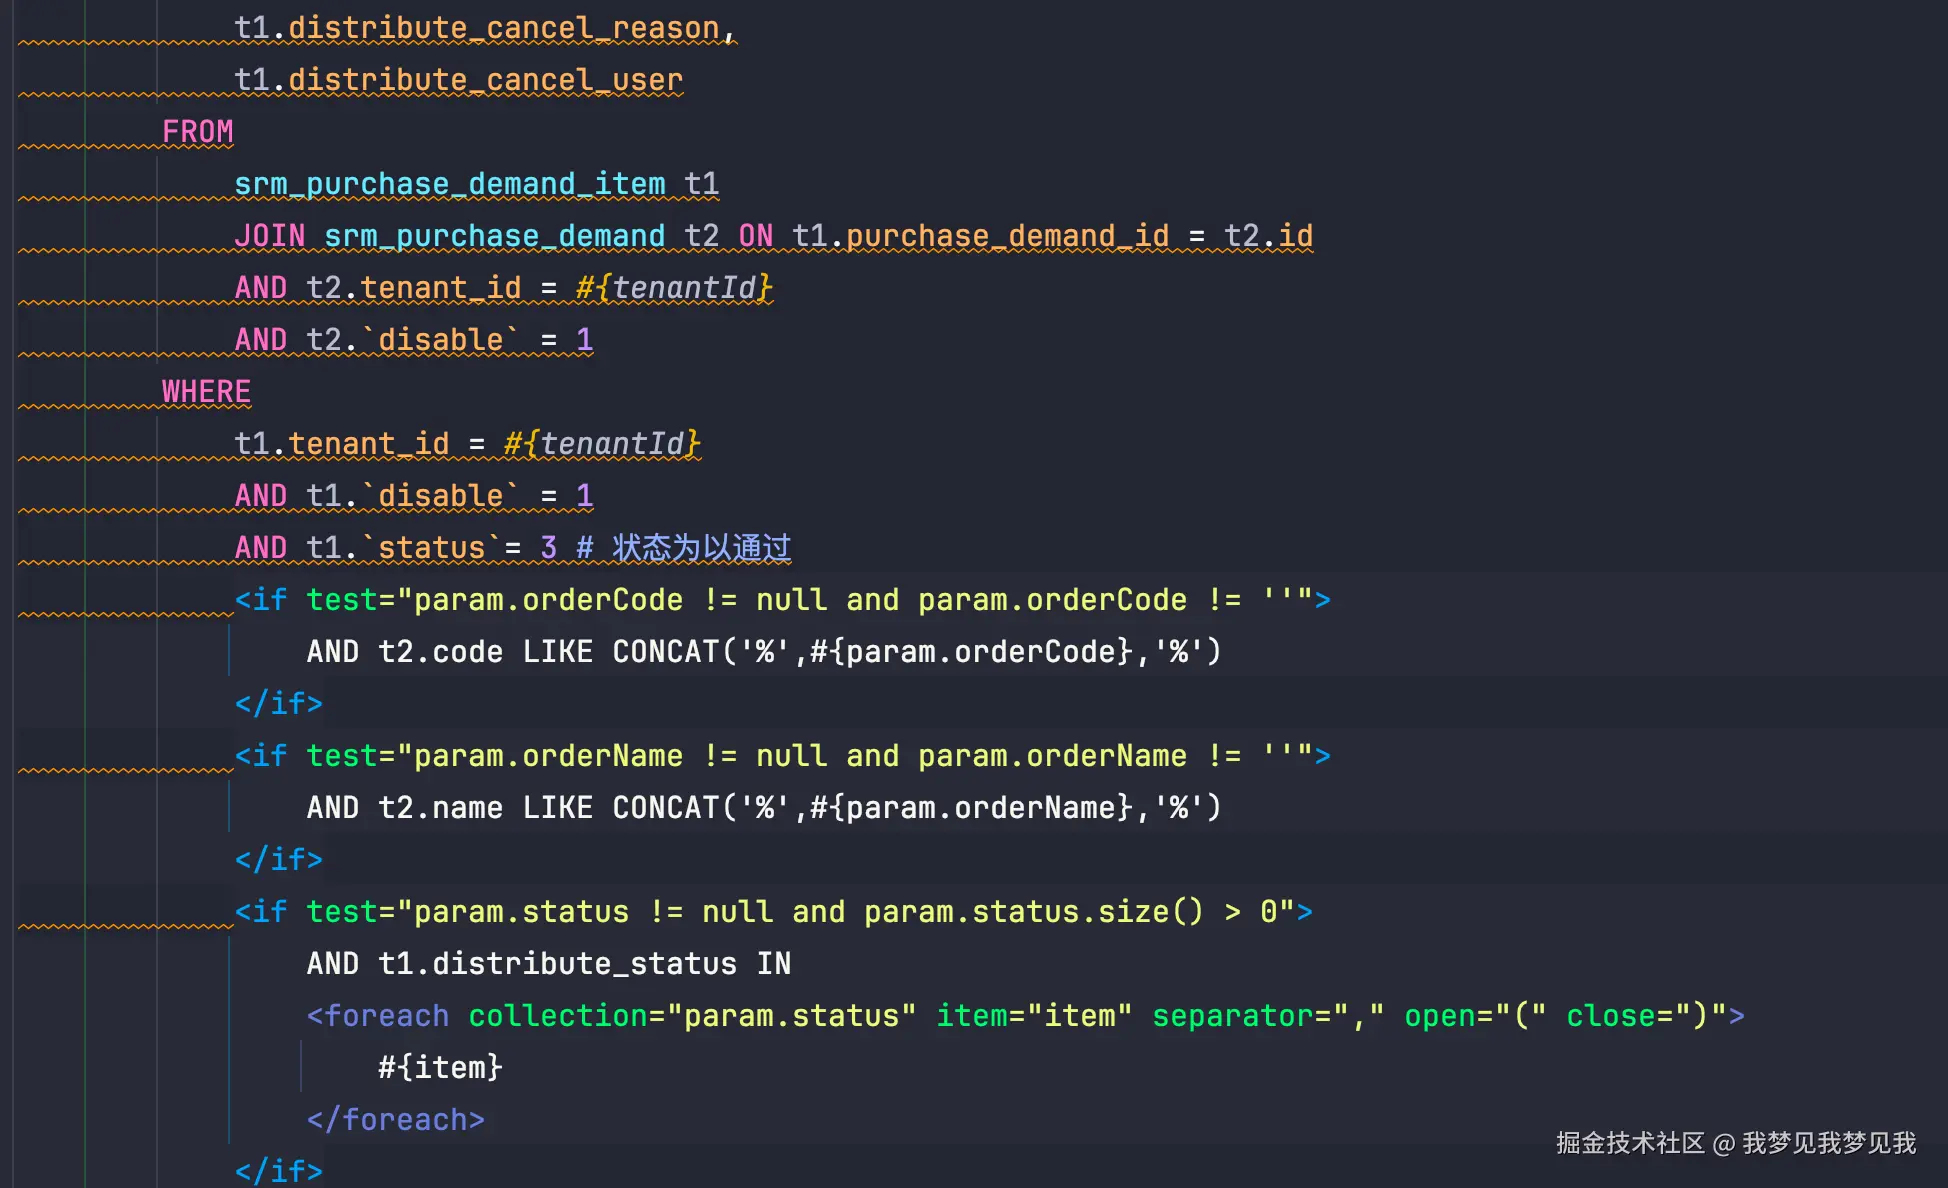
Task: Click the first #{tenantId} parameter after t2.tenant_id
Action: pyautogui.click(x=674, y=288)
